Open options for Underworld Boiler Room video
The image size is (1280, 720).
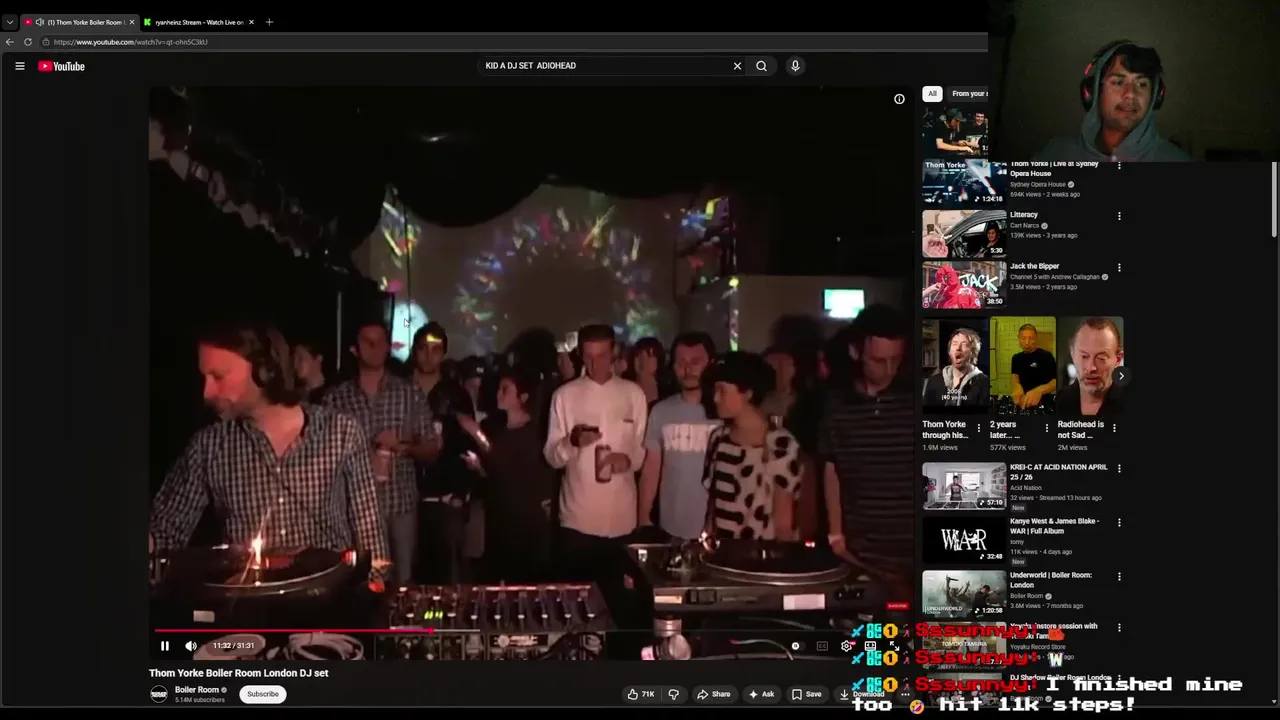(x=1119, y=576)
